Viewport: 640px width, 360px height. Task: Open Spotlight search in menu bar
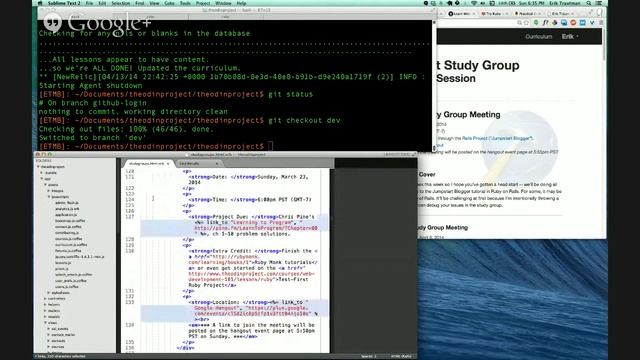click(x=589, y=3)
